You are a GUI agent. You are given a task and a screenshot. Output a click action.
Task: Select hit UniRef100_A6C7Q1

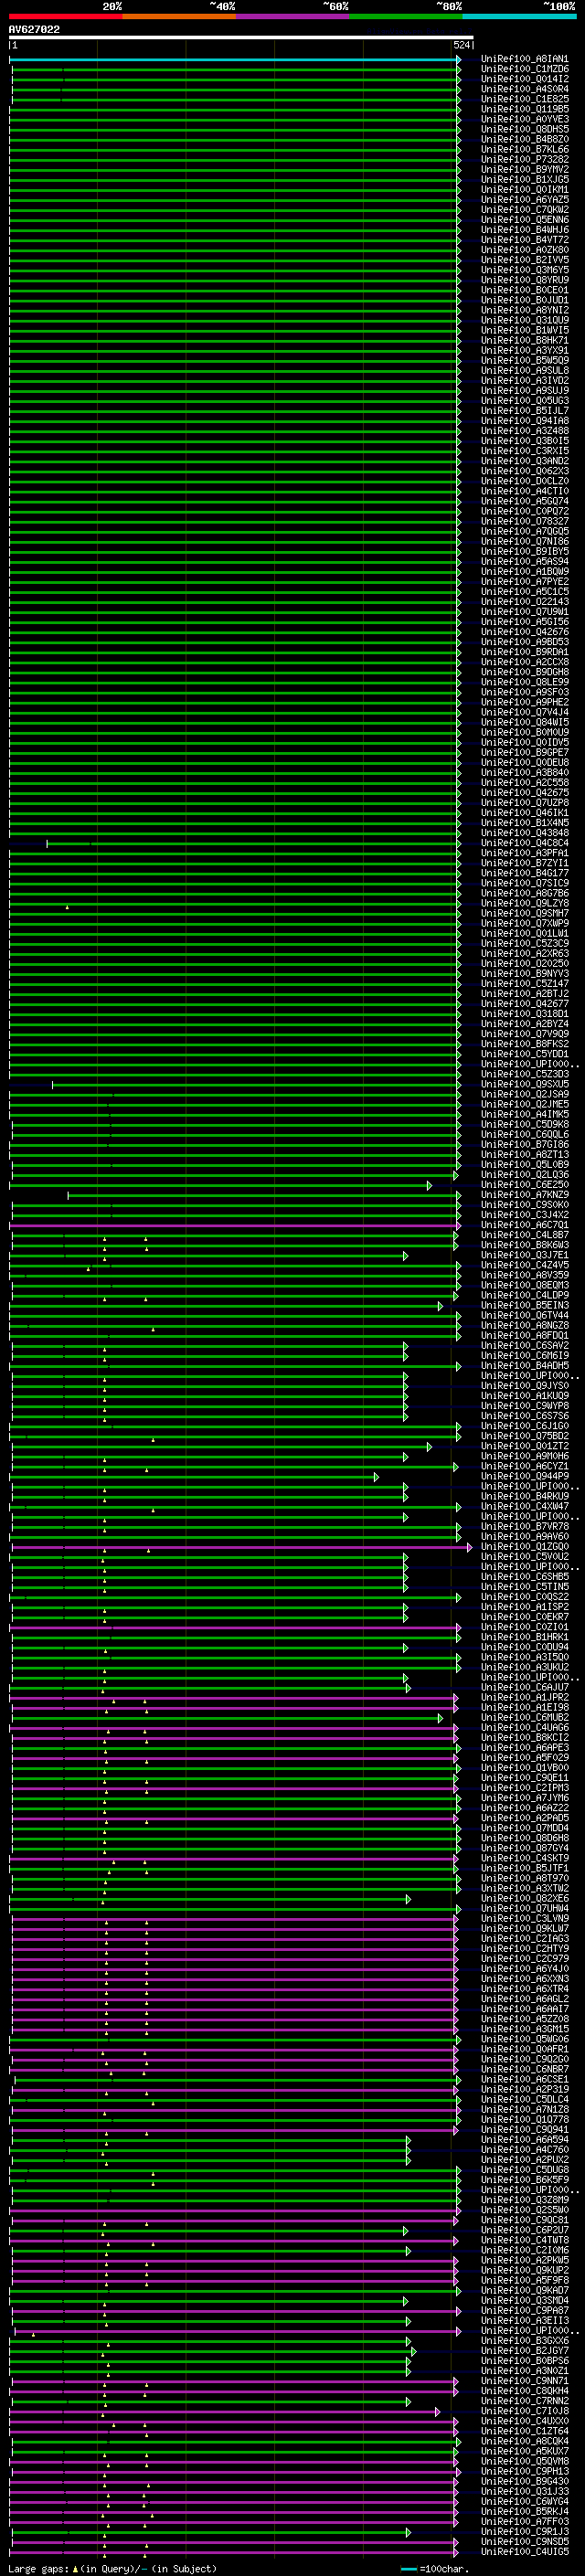tap(525, 1224)
